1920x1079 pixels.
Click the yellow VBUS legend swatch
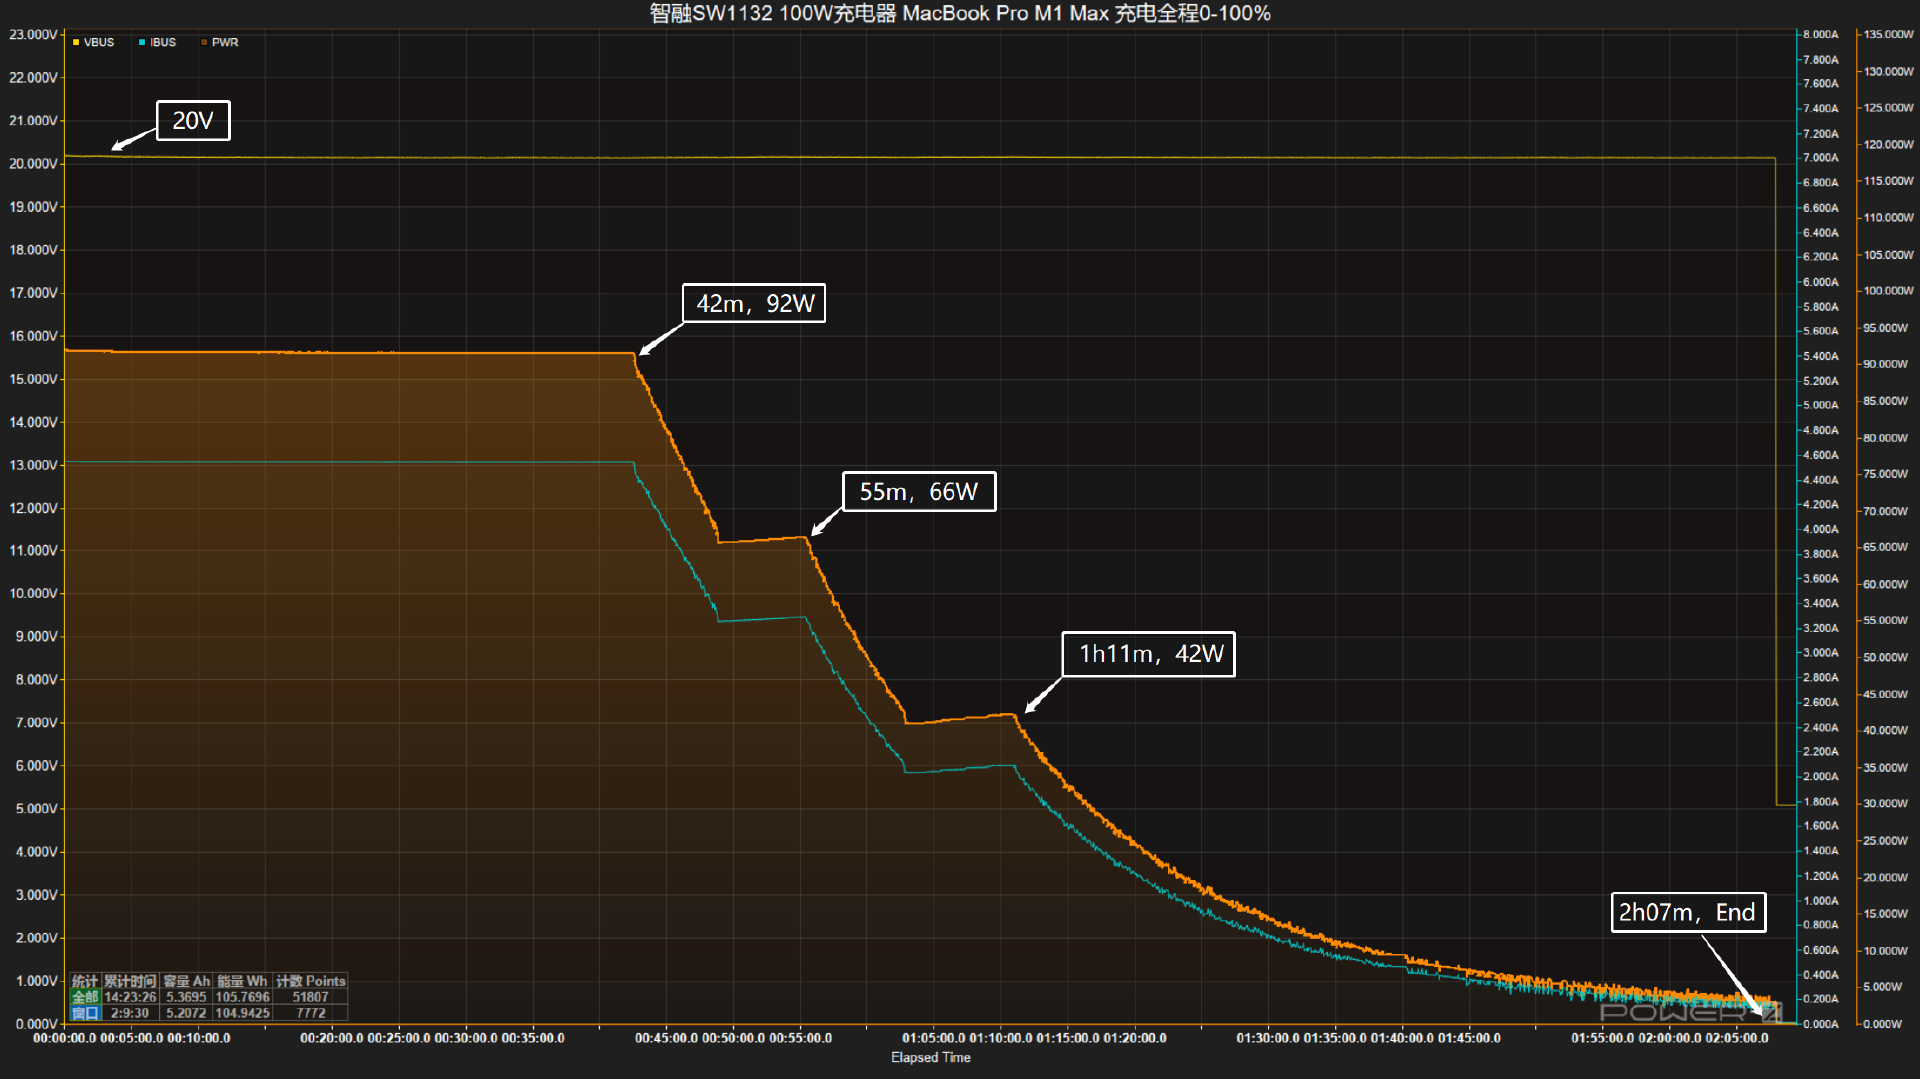[76, 43]
